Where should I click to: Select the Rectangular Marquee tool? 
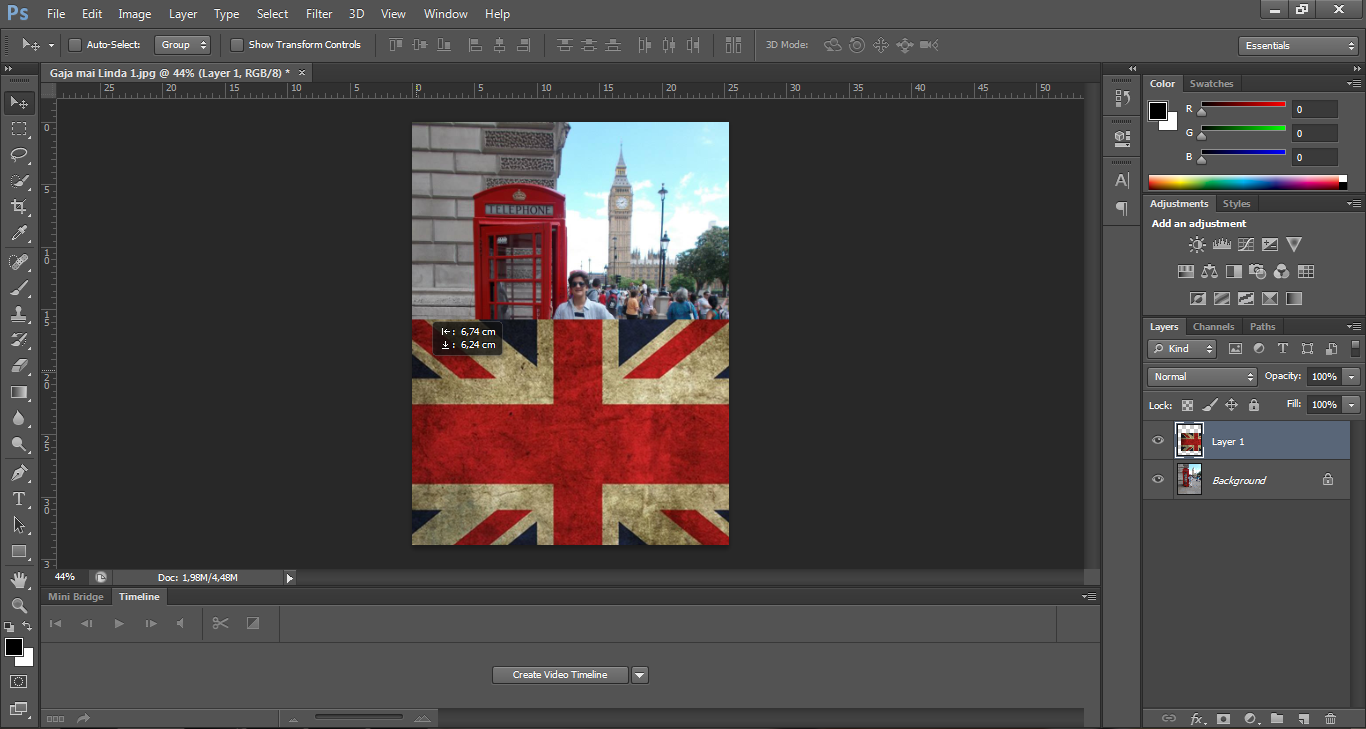19,128
